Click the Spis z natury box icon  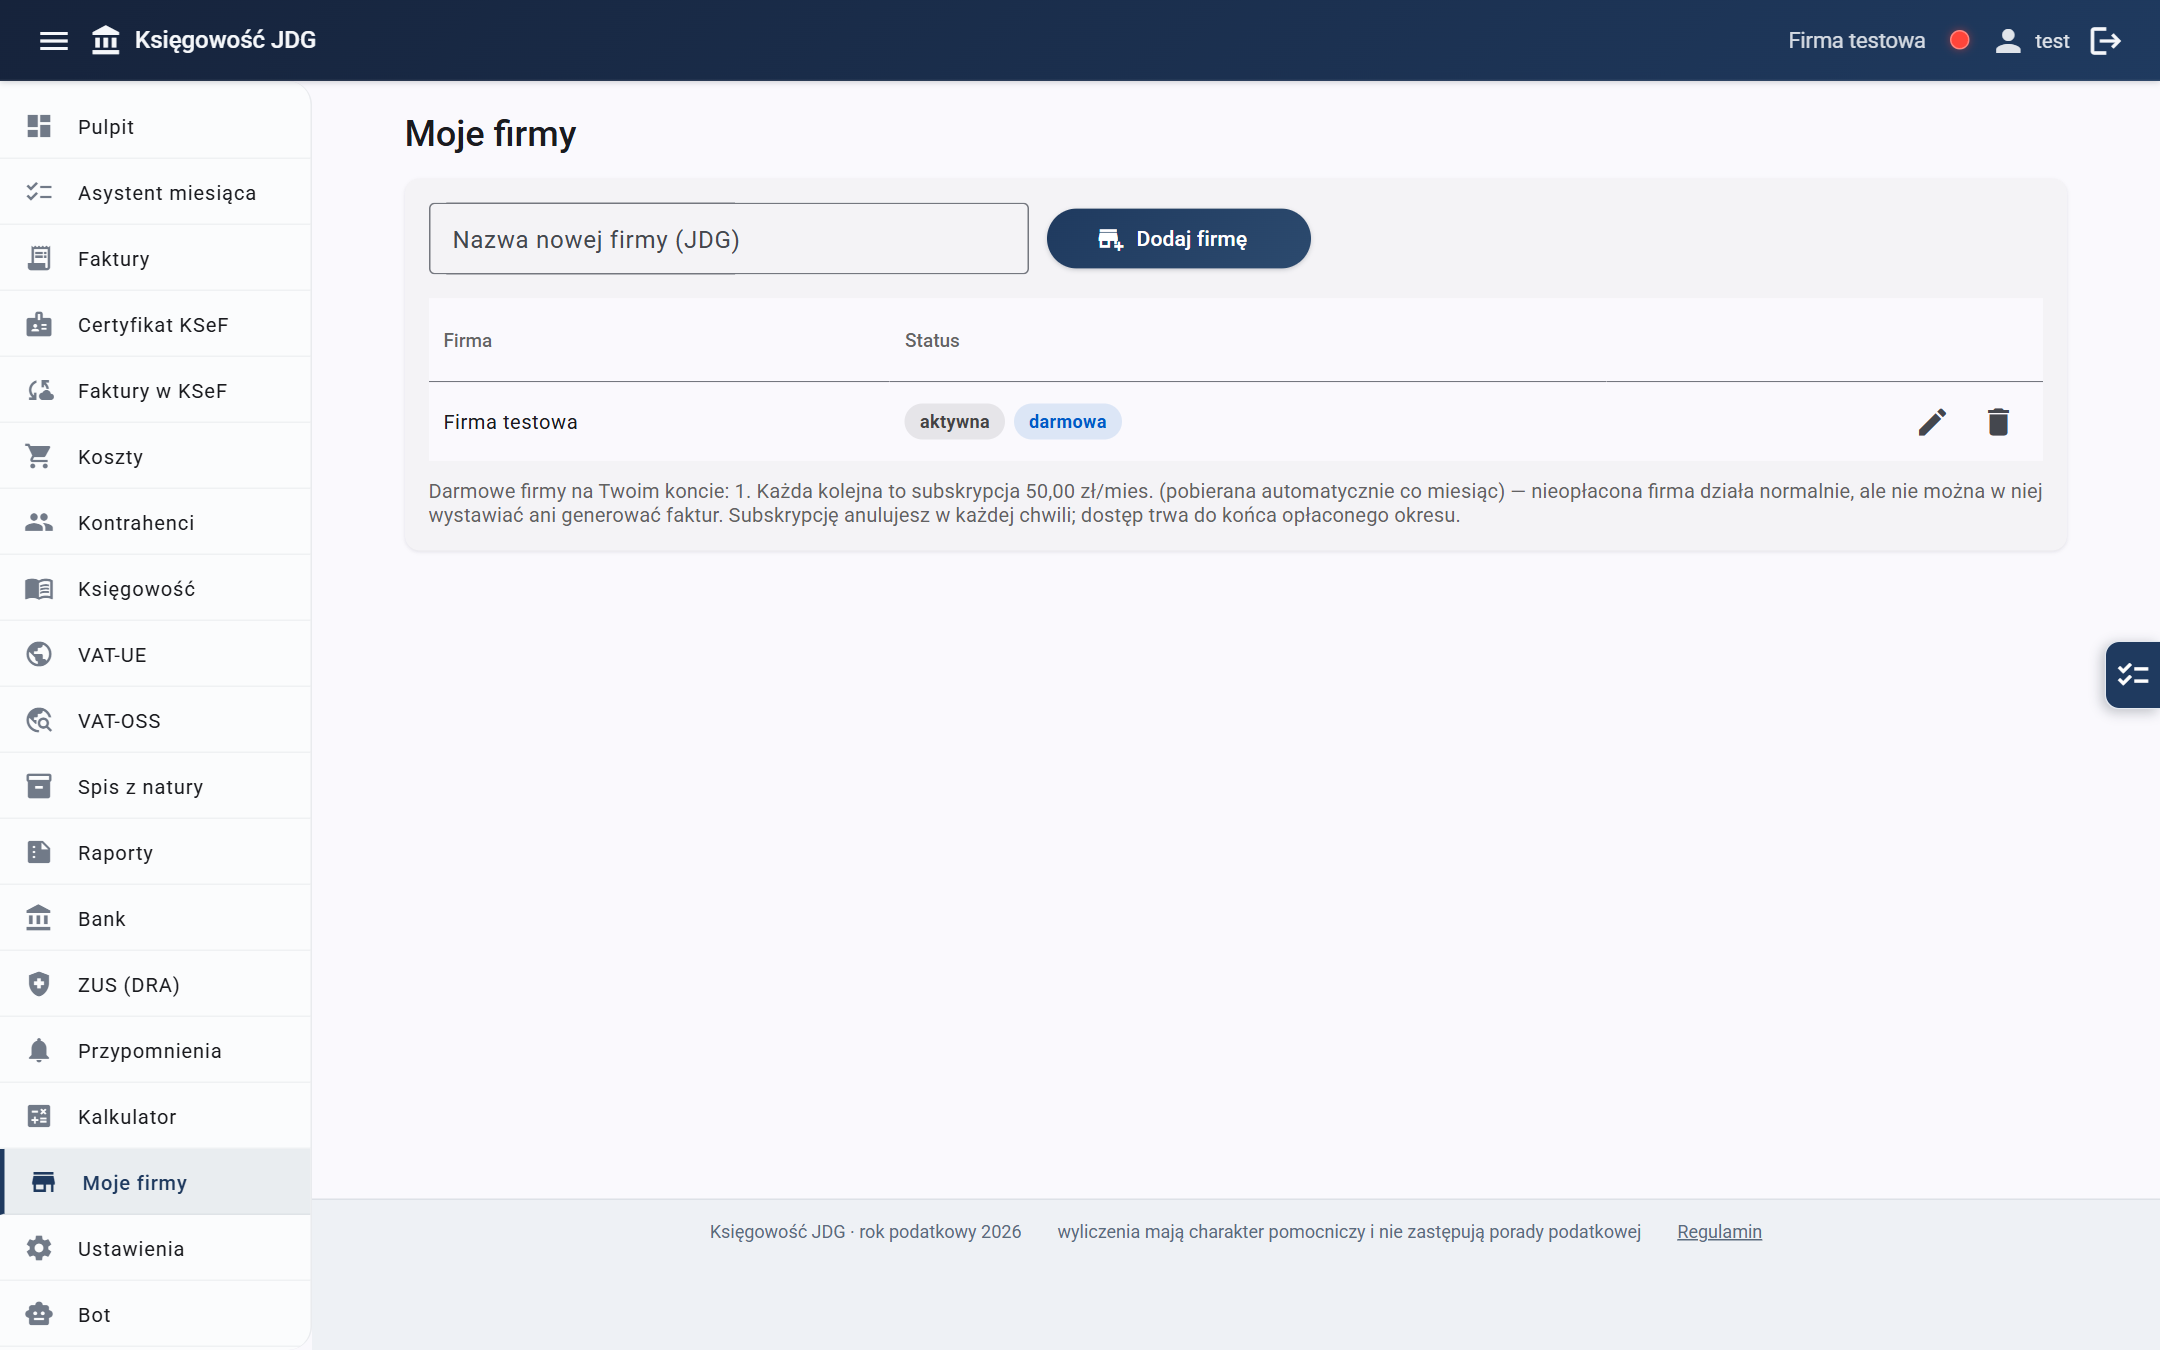[39, 786]
